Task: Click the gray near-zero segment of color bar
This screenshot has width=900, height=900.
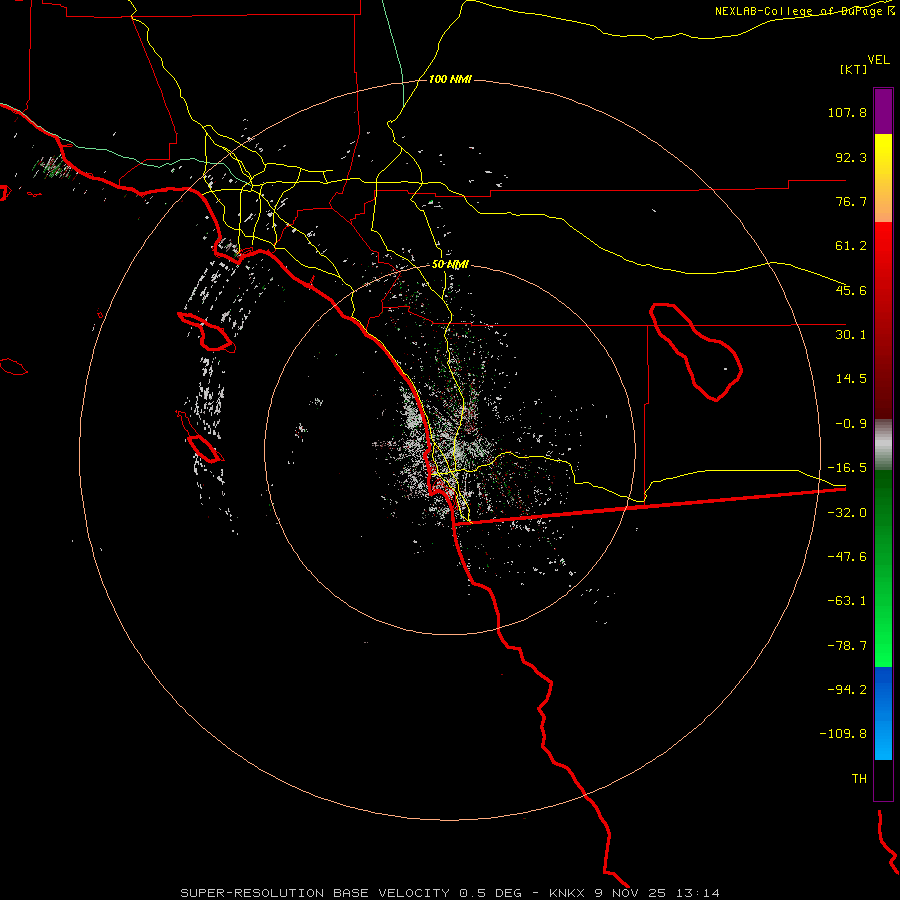Action: coord(883,445)
